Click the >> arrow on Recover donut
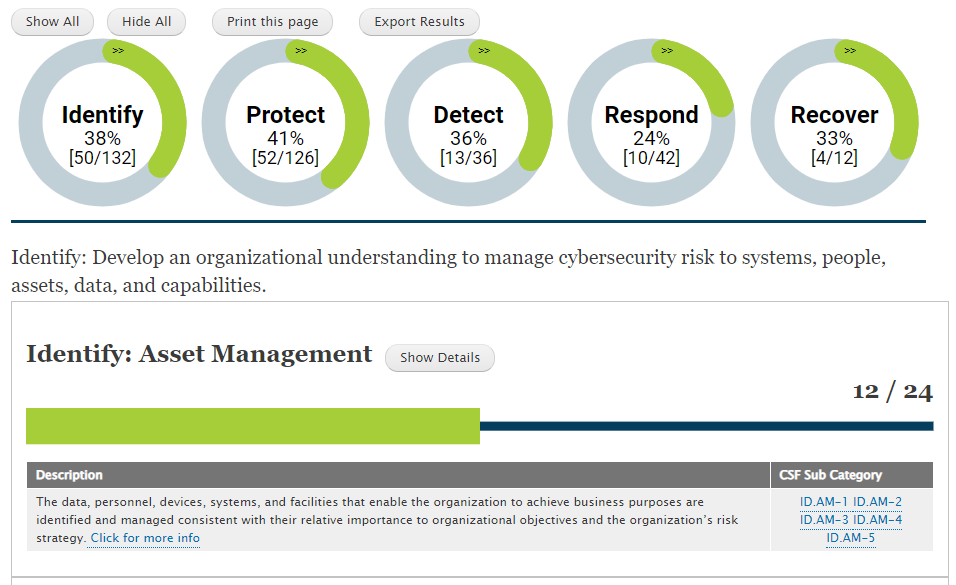Image resolution: width=956 pixels, height=585 pixels. [850, 50]
